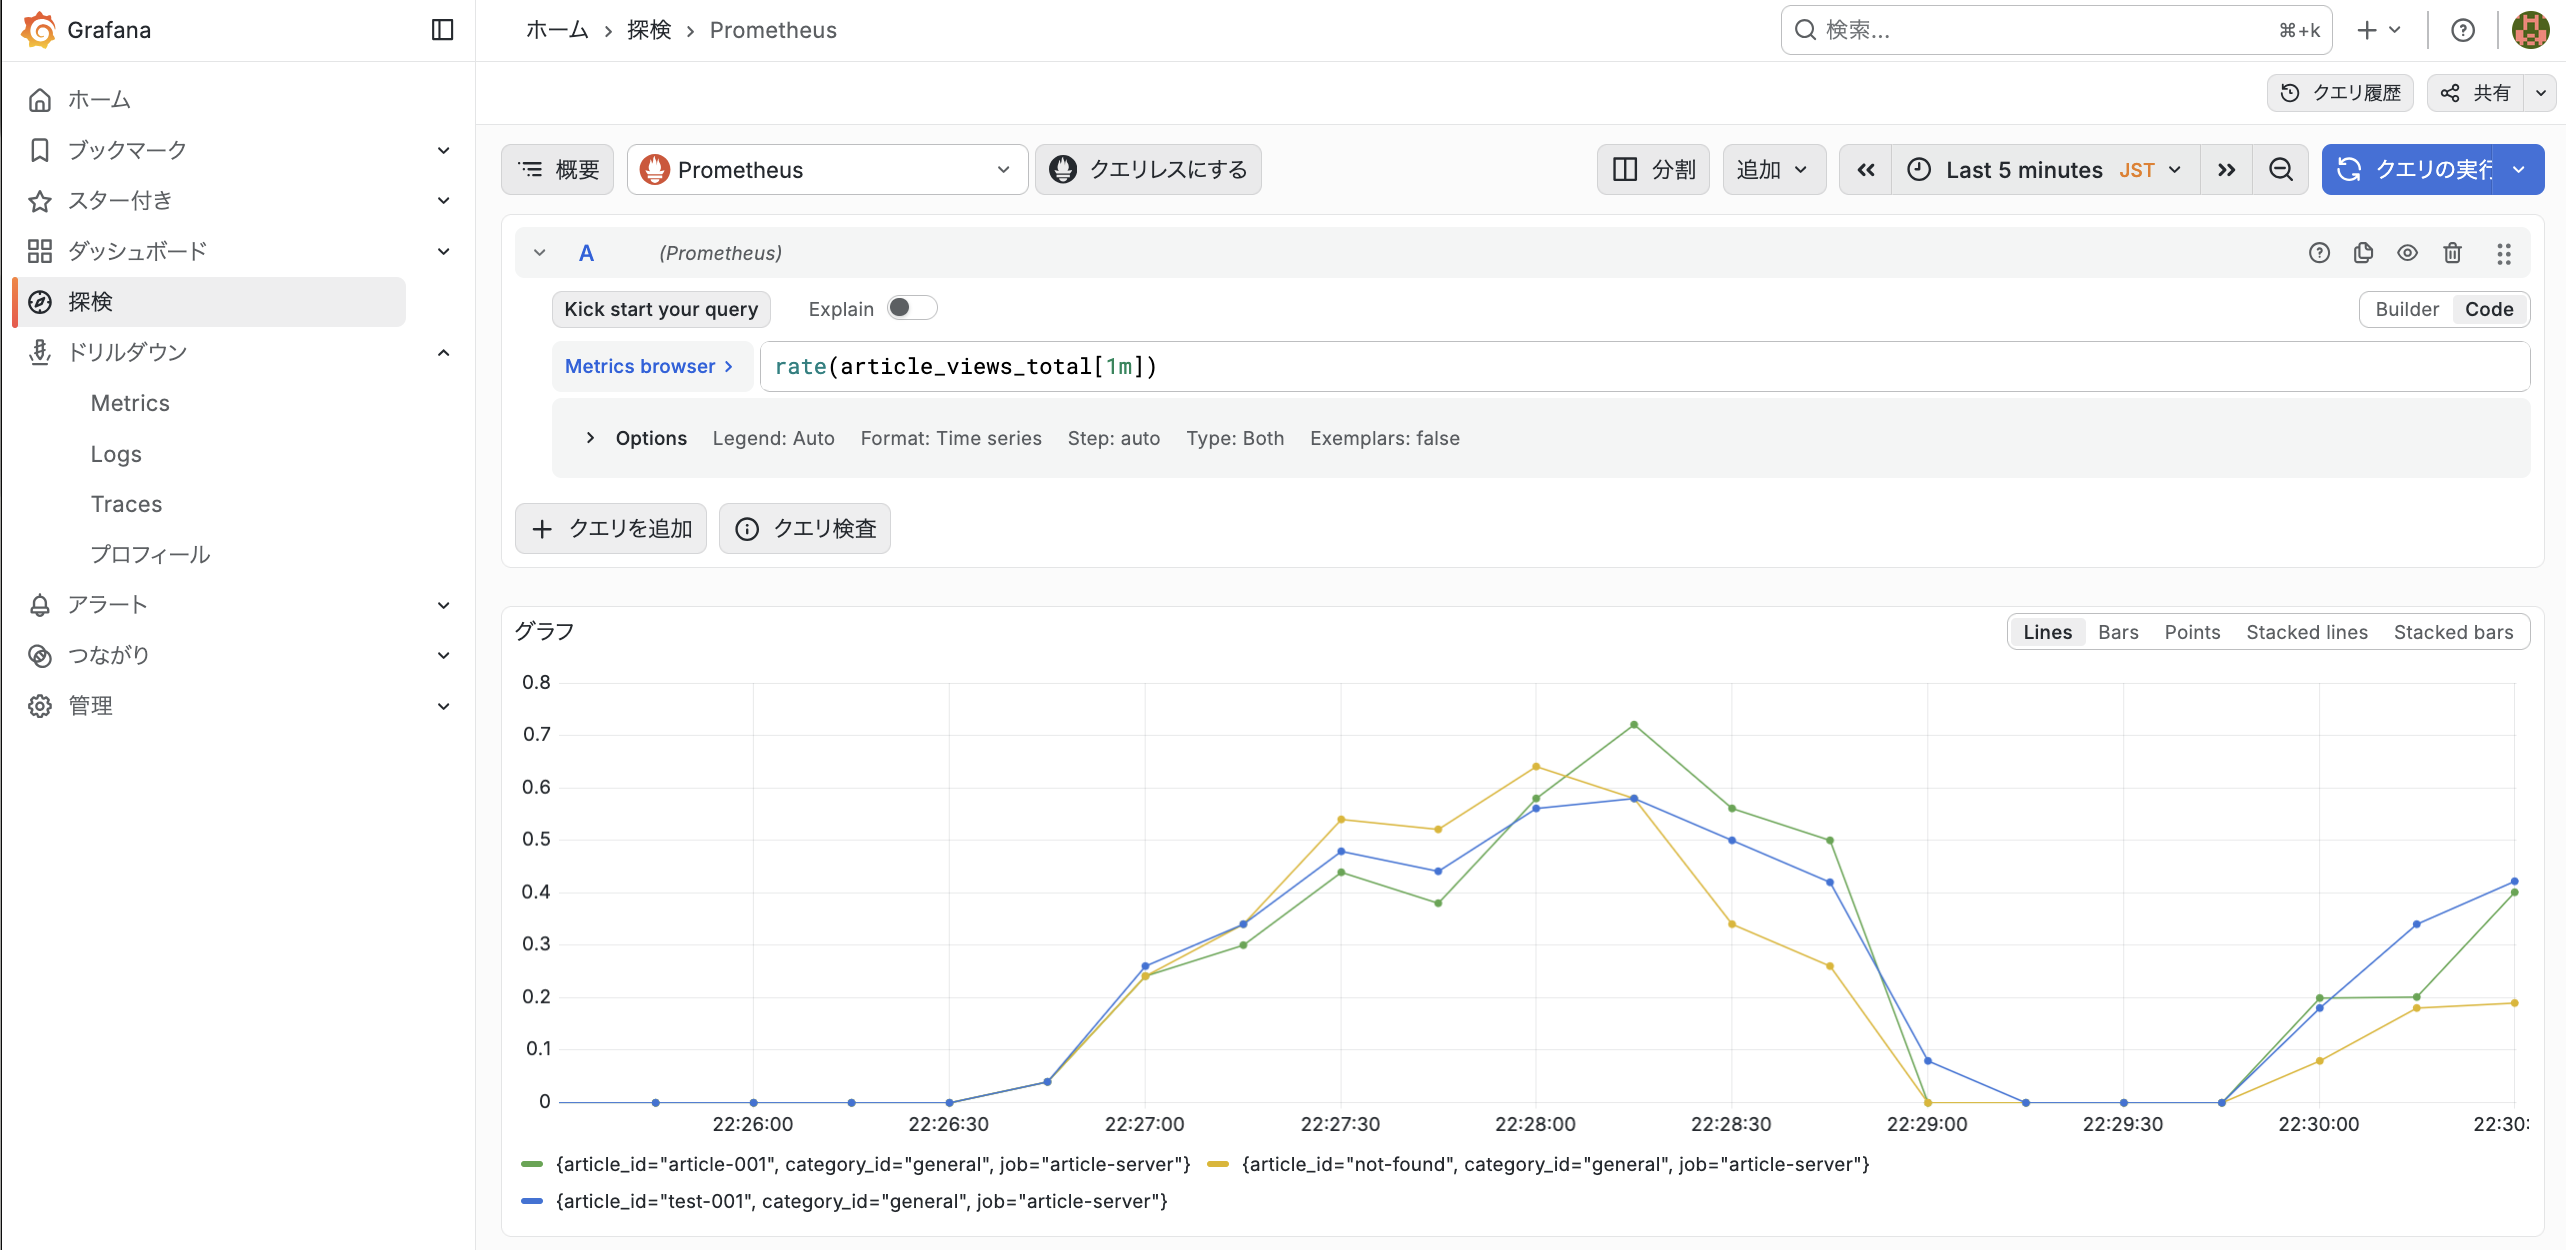Click drag handle of query A
The width and height of the screenshot is (2566, 1250).
click(x=2503, y=253)
